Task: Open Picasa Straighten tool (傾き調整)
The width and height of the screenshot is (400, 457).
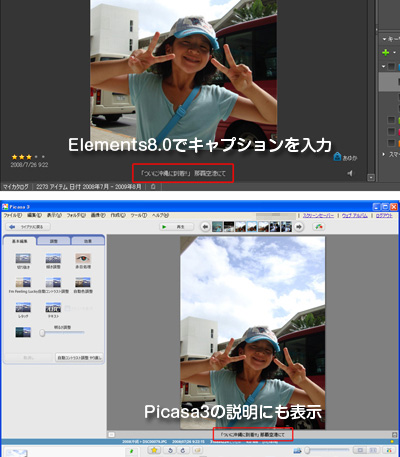Action: 53,258
